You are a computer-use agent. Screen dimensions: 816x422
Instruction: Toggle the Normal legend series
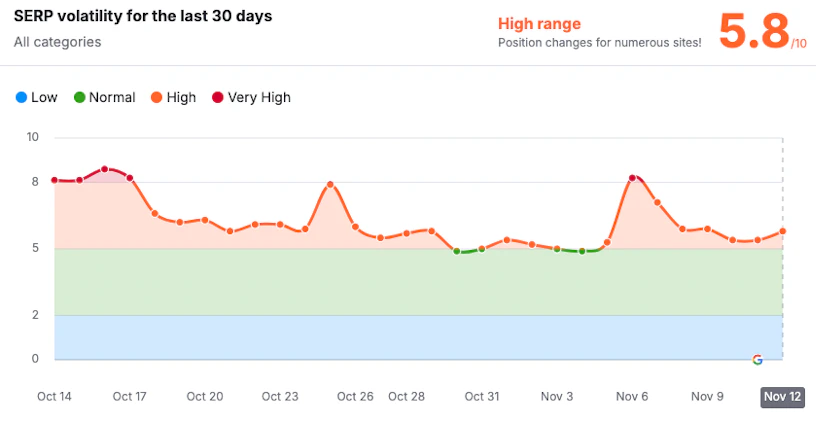(x=105, y=97)
